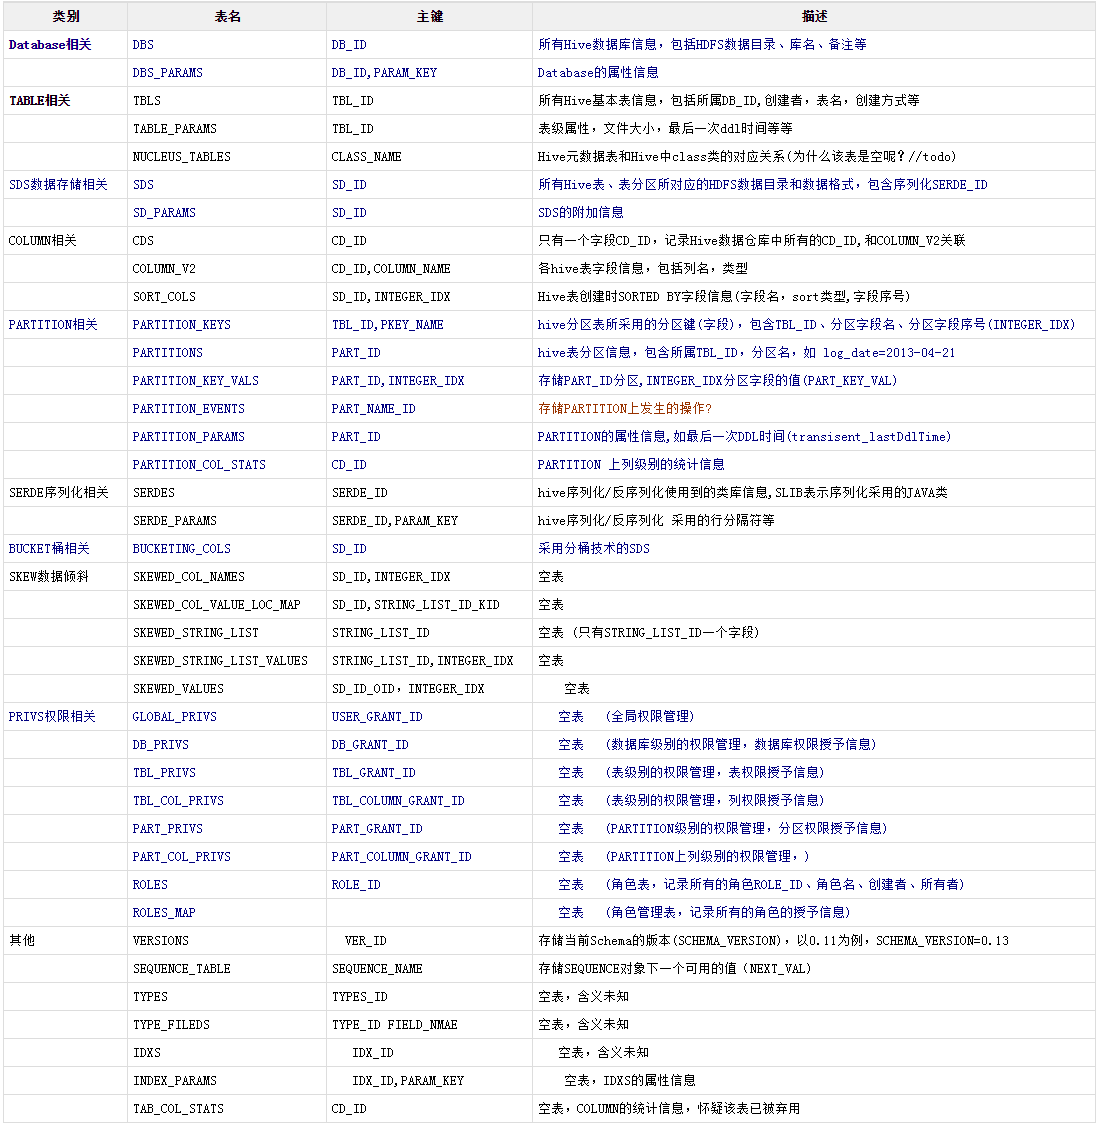Open the Database相关 category link

(x=50, y=45)
